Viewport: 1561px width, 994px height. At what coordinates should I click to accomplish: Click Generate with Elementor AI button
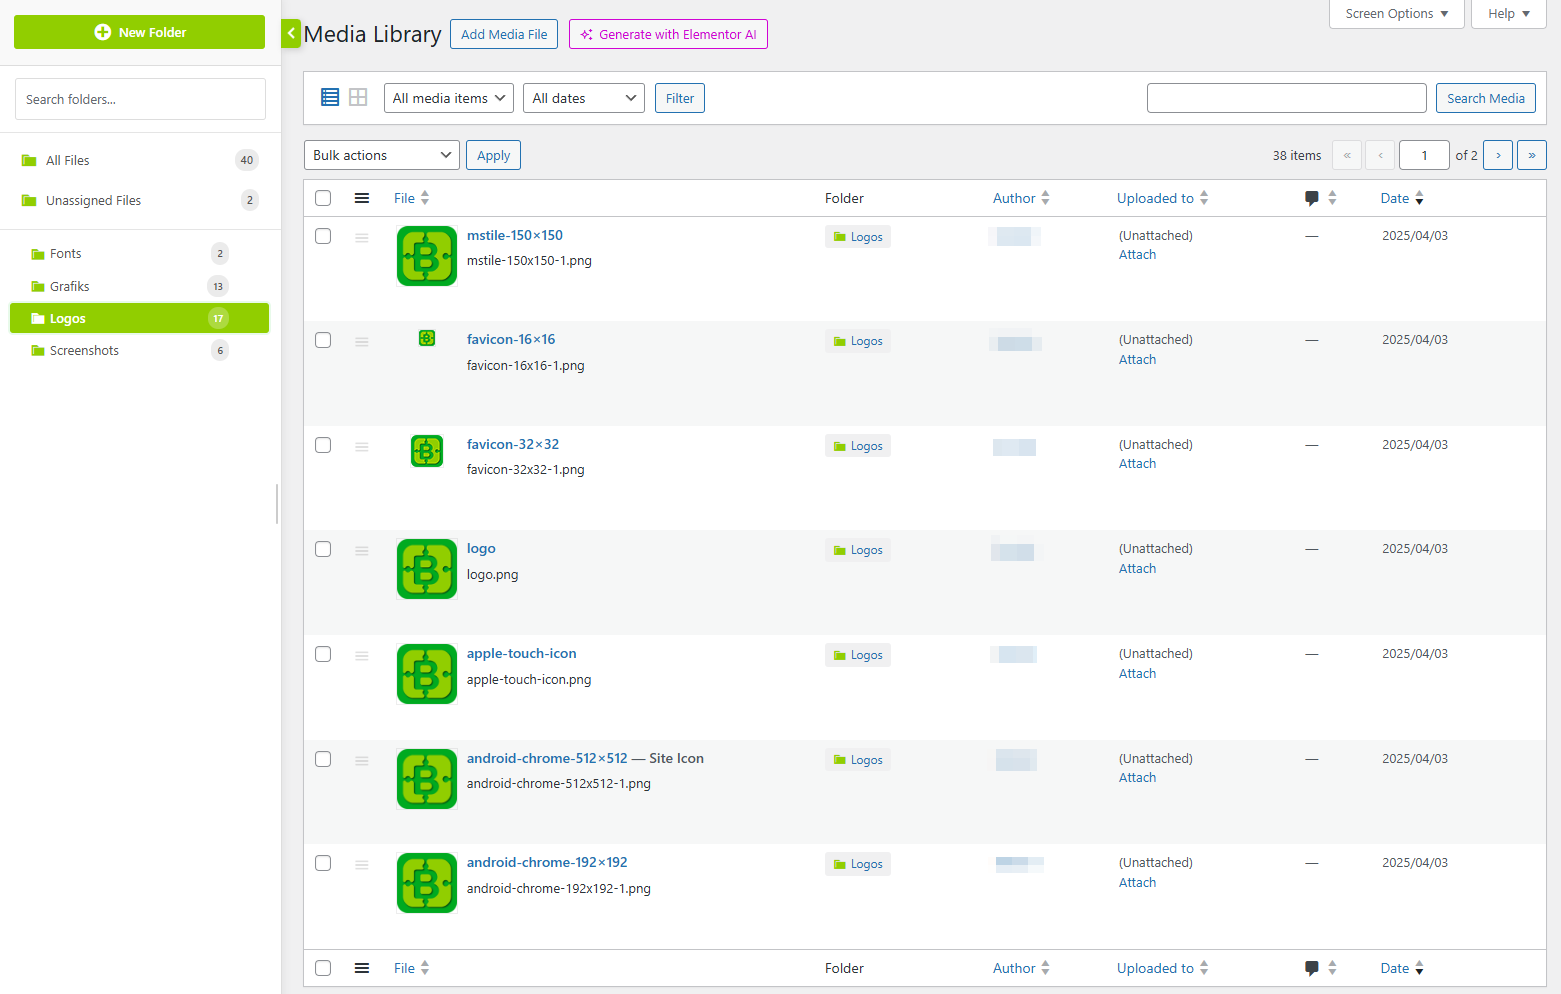coord(668,34)
